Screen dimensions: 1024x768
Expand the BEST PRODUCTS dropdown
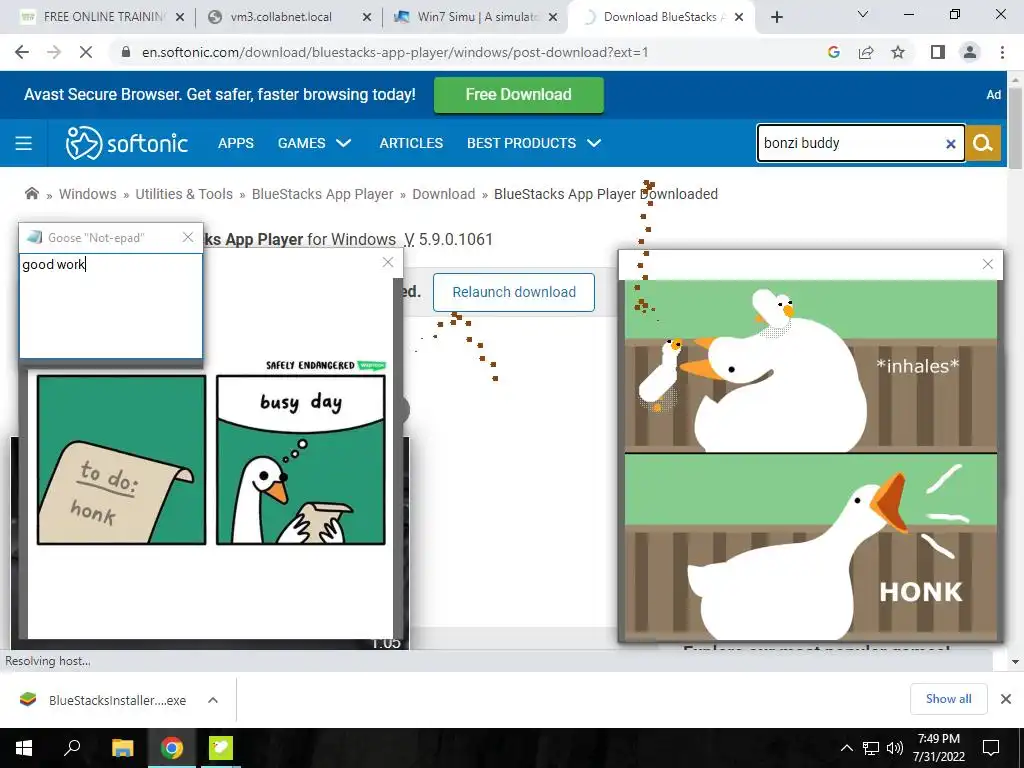[x=534, y=143]
